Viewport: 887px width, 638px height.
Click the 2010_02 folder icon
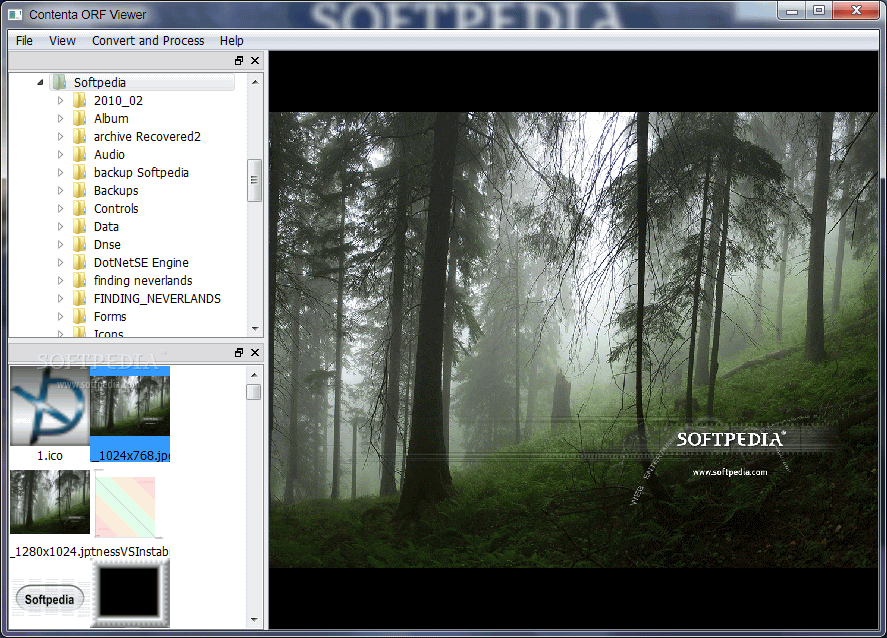pos(79,101)
